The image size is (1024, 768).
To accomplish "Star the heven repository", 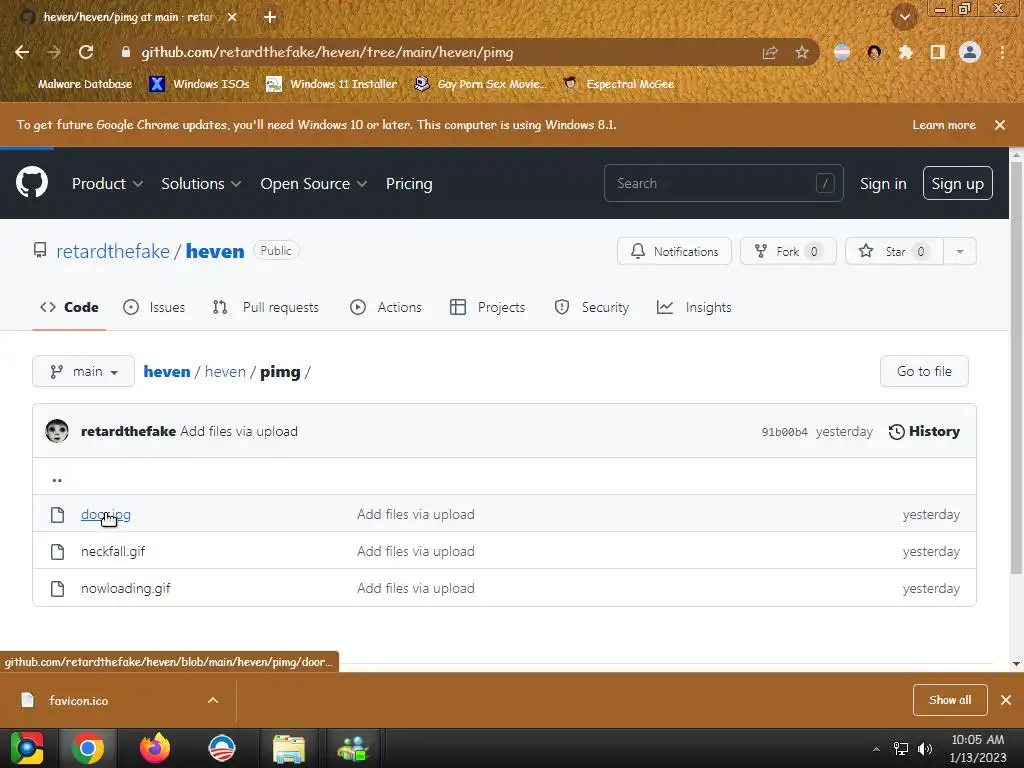I will [894, 251].
